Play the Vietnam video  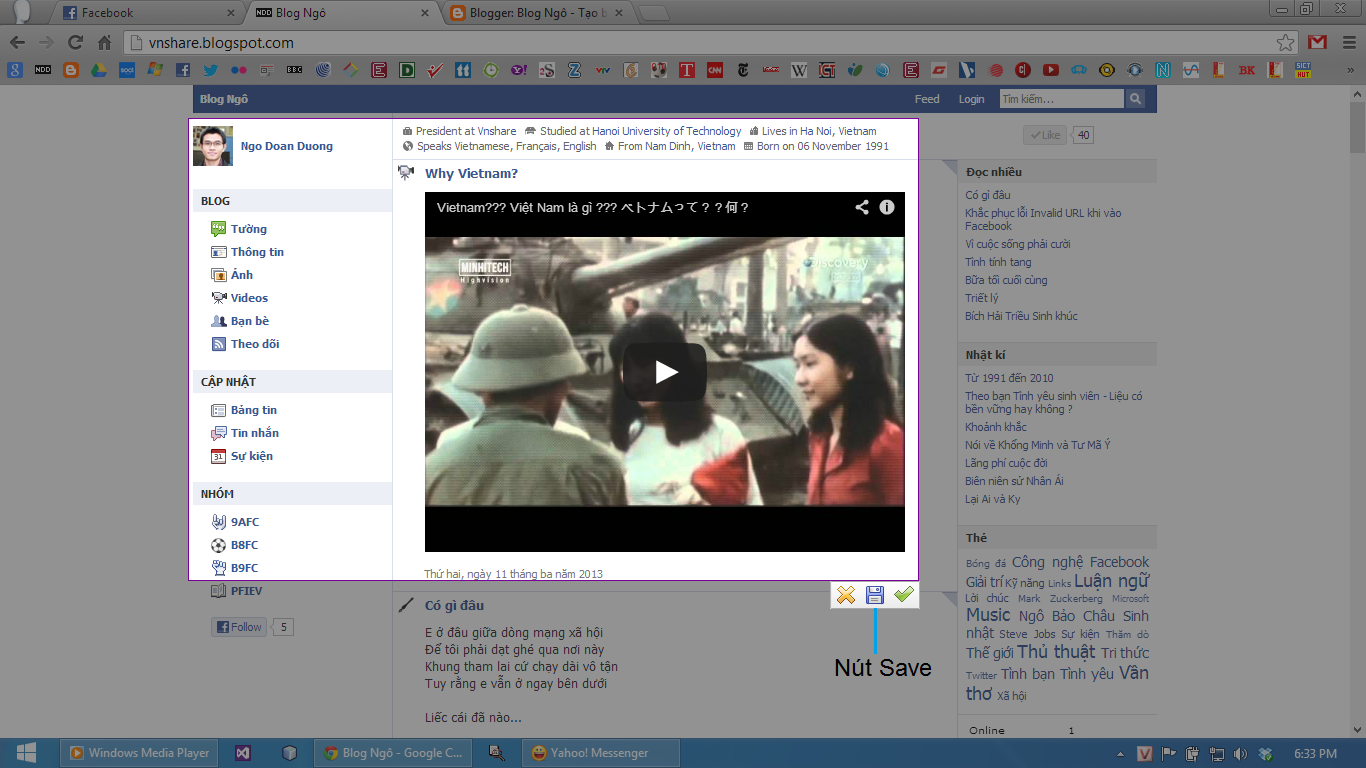[x=665, y=372]
